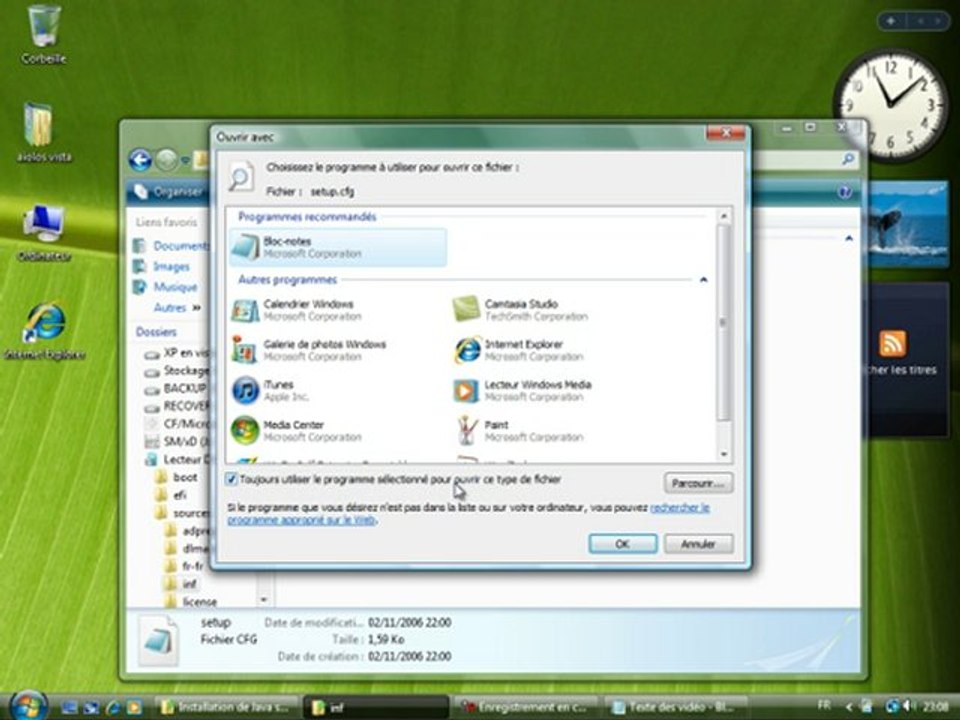Pick Internet Explorer in program list
This screenshot has width=960, height=720.
pyautogui.click(x=519, y=350)
